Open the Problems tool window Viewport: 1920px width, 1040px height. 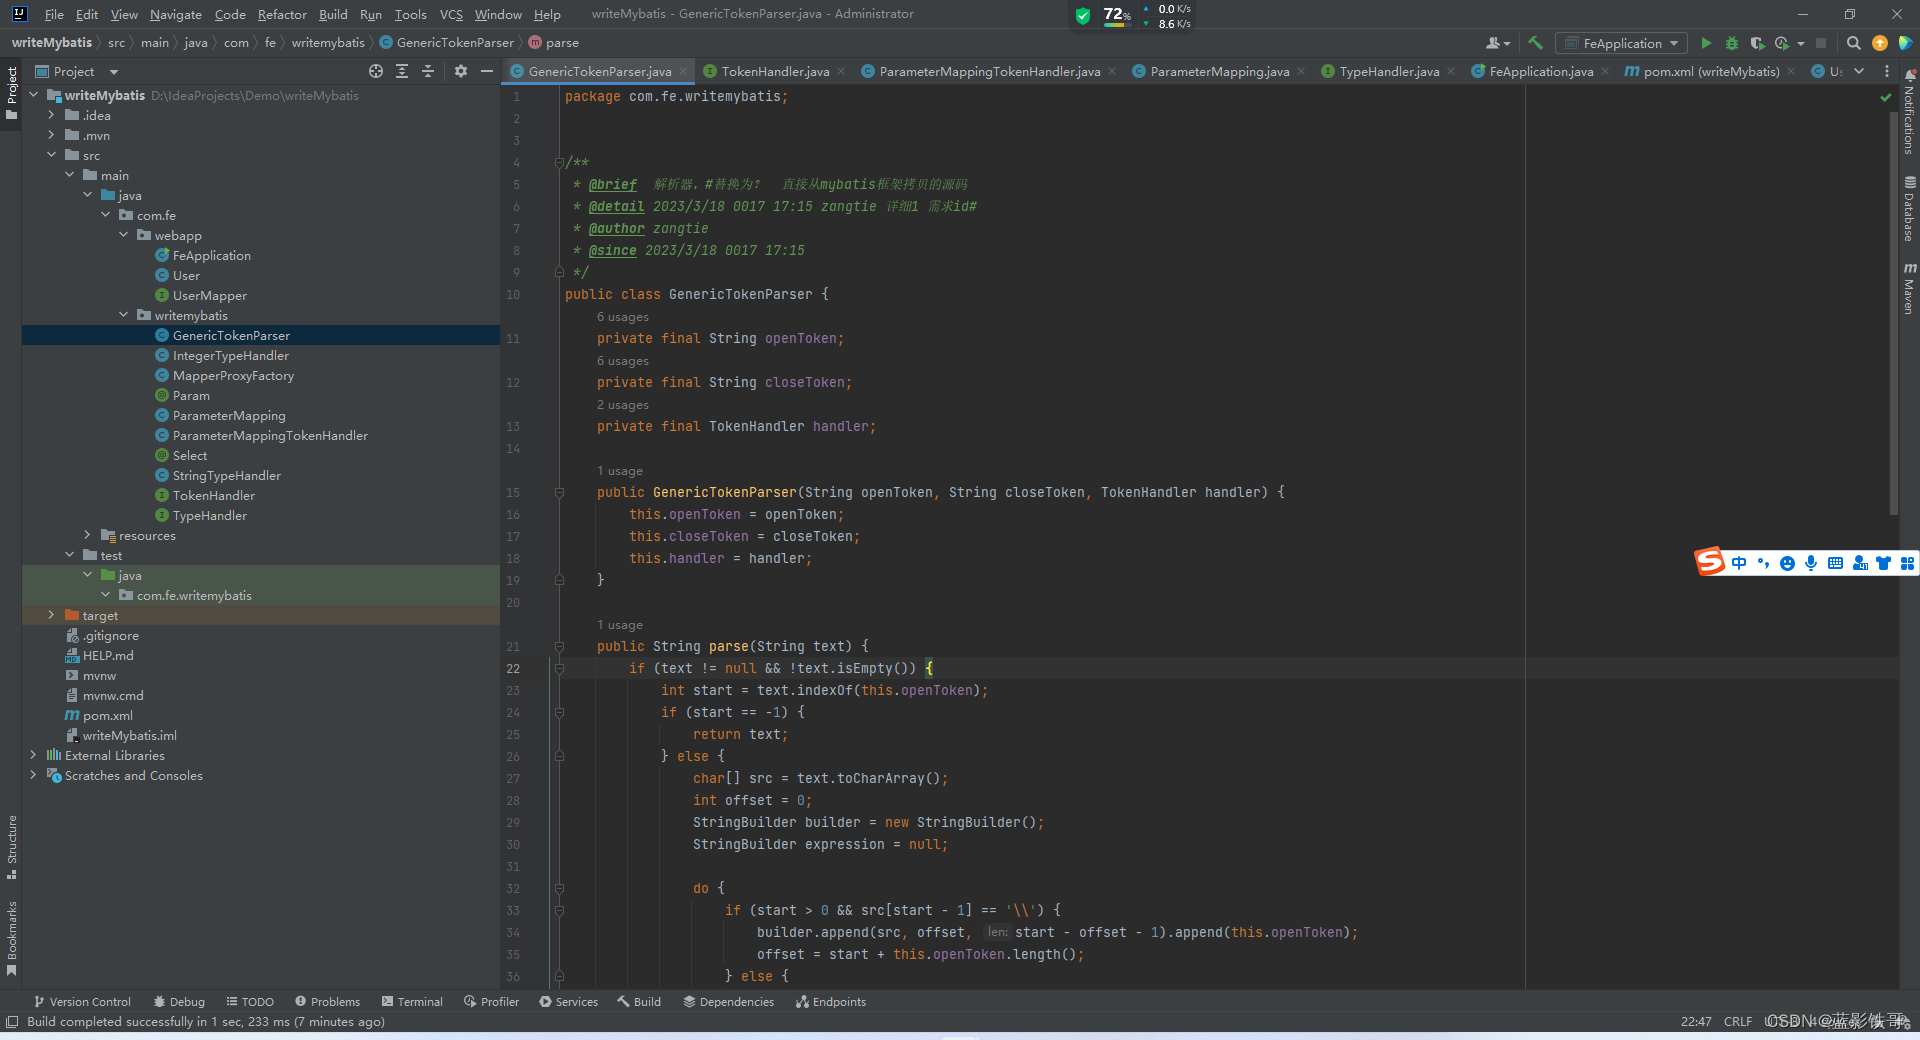(x=327, y=1001)
